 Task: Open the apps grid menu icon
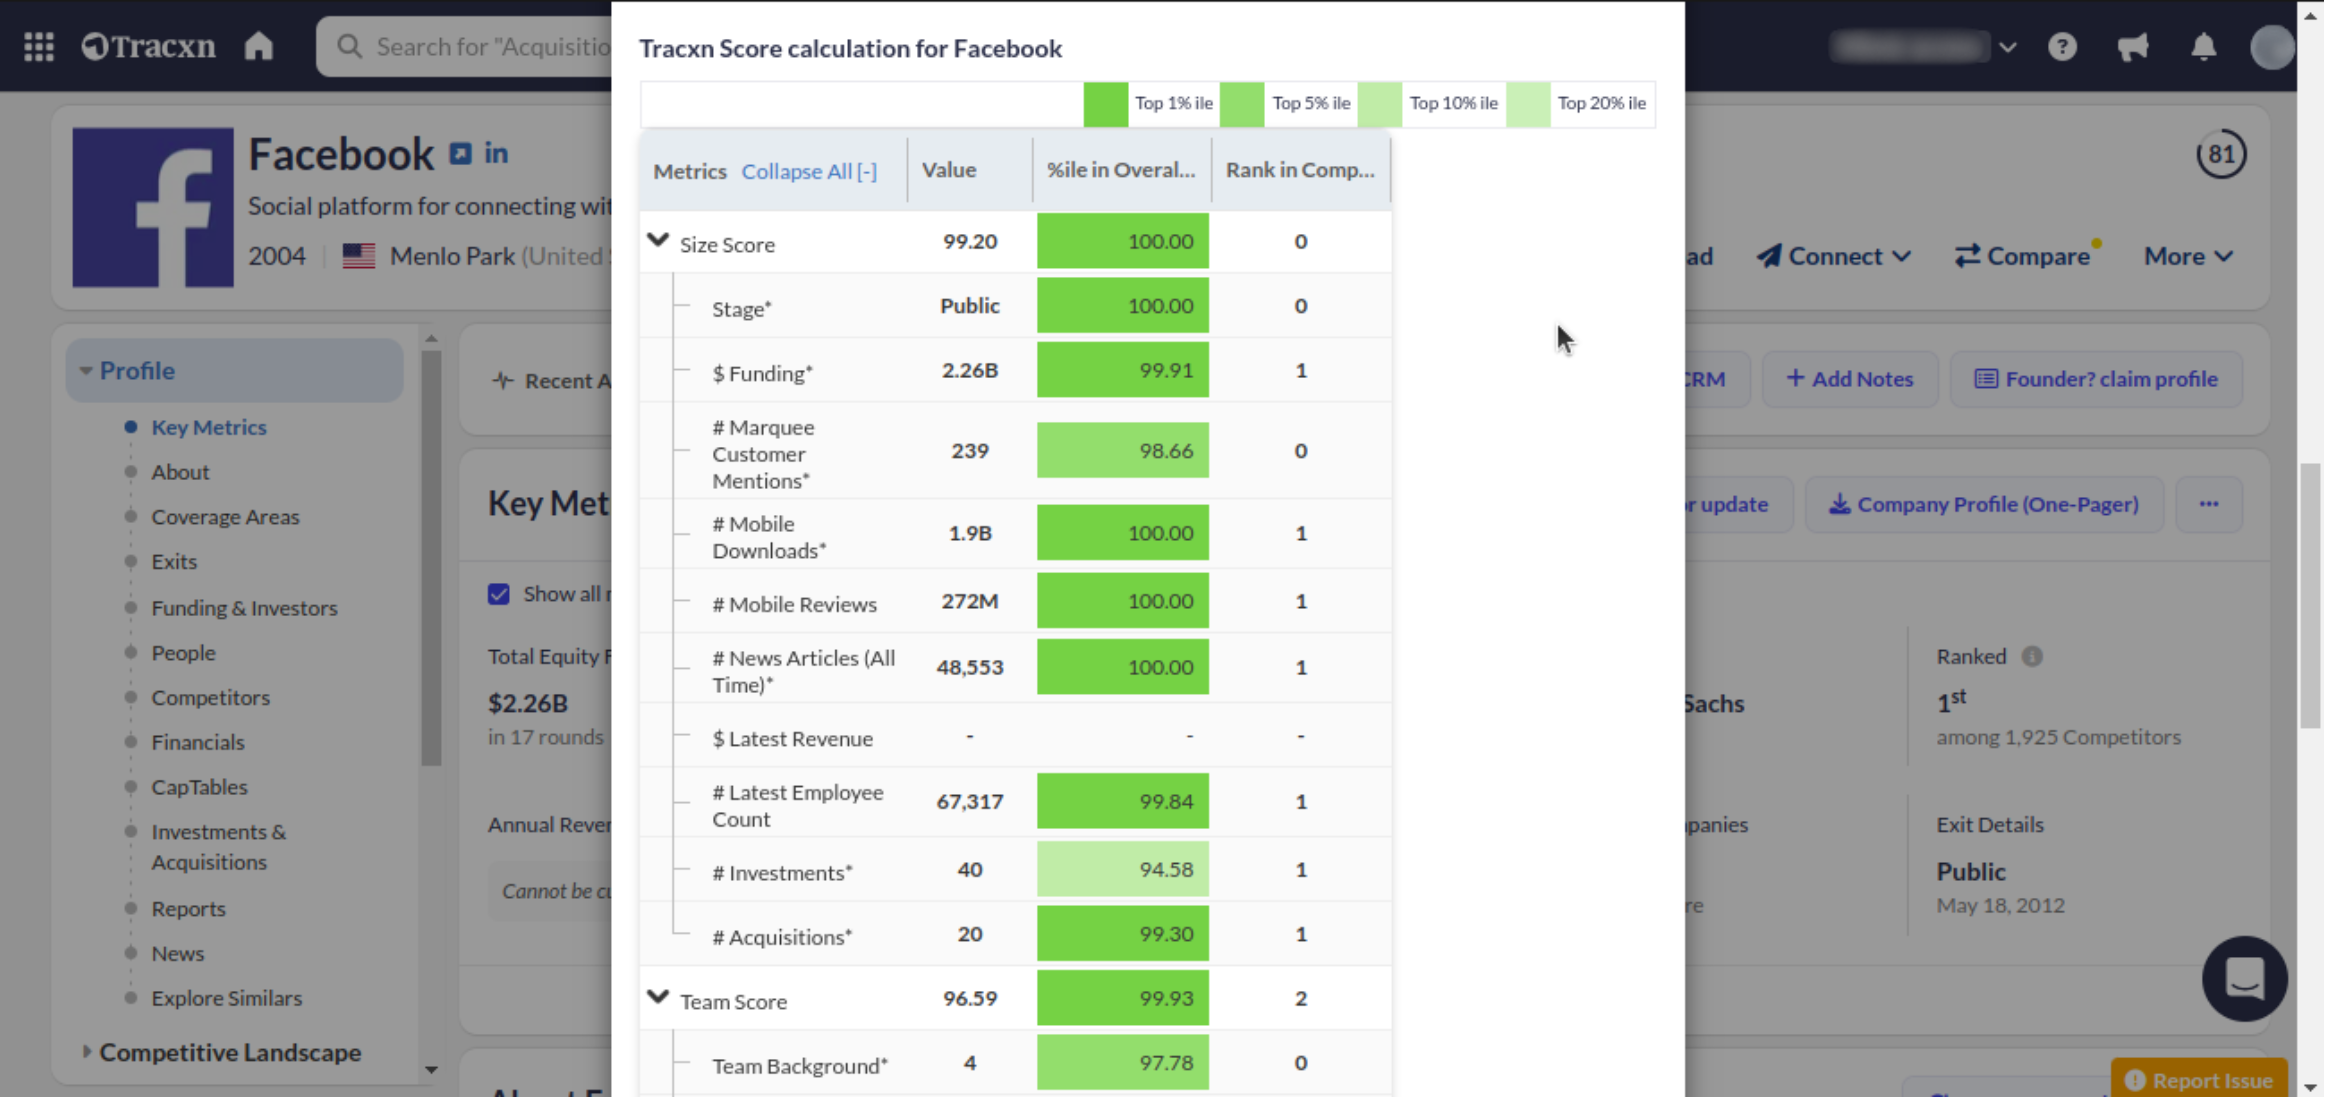tap(39, 47)
